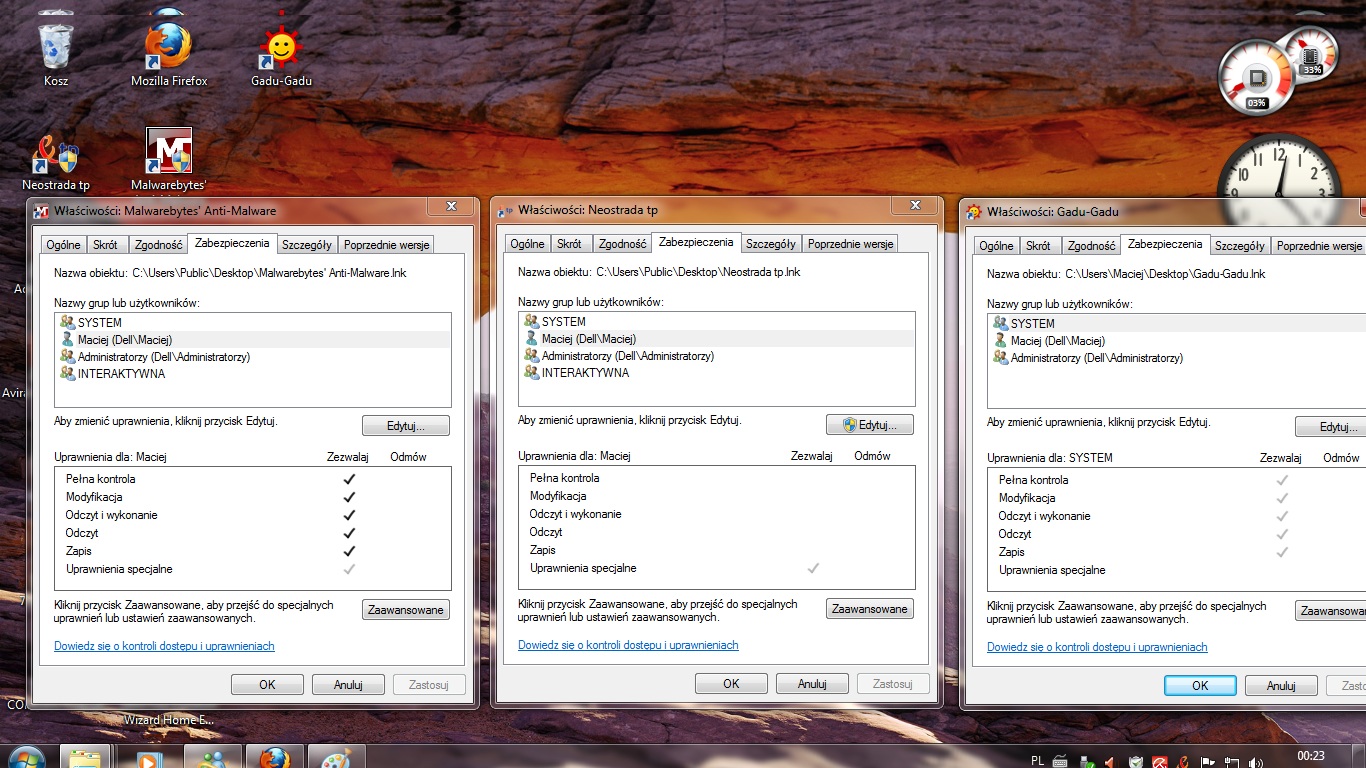Open Zgodność tab in Neostrada tp properties
Screen dimensions: 1366x768
point(623,243)
